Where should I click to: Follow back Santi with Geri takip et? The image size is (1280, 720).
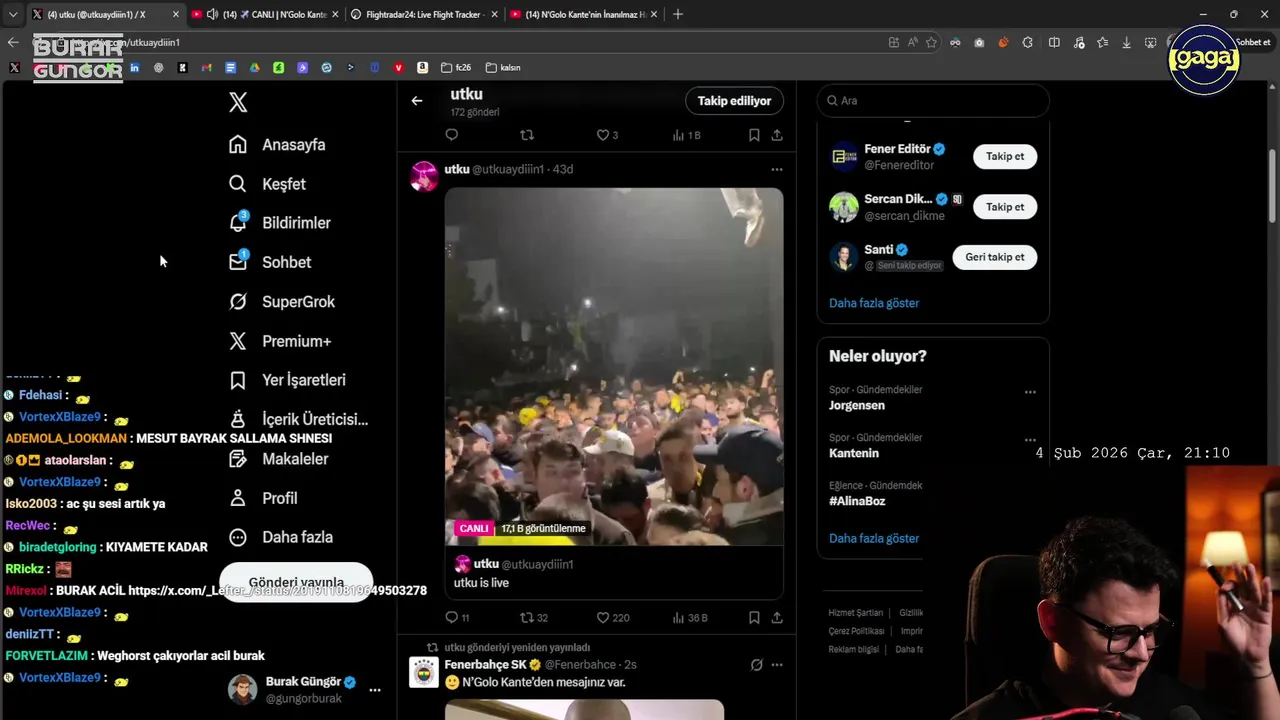(x=995, y=257)
